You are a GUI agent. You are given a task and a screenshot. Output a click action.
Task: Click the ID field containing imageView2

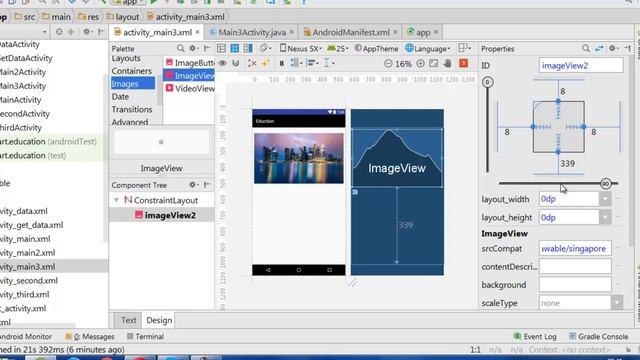pos(581,65)
